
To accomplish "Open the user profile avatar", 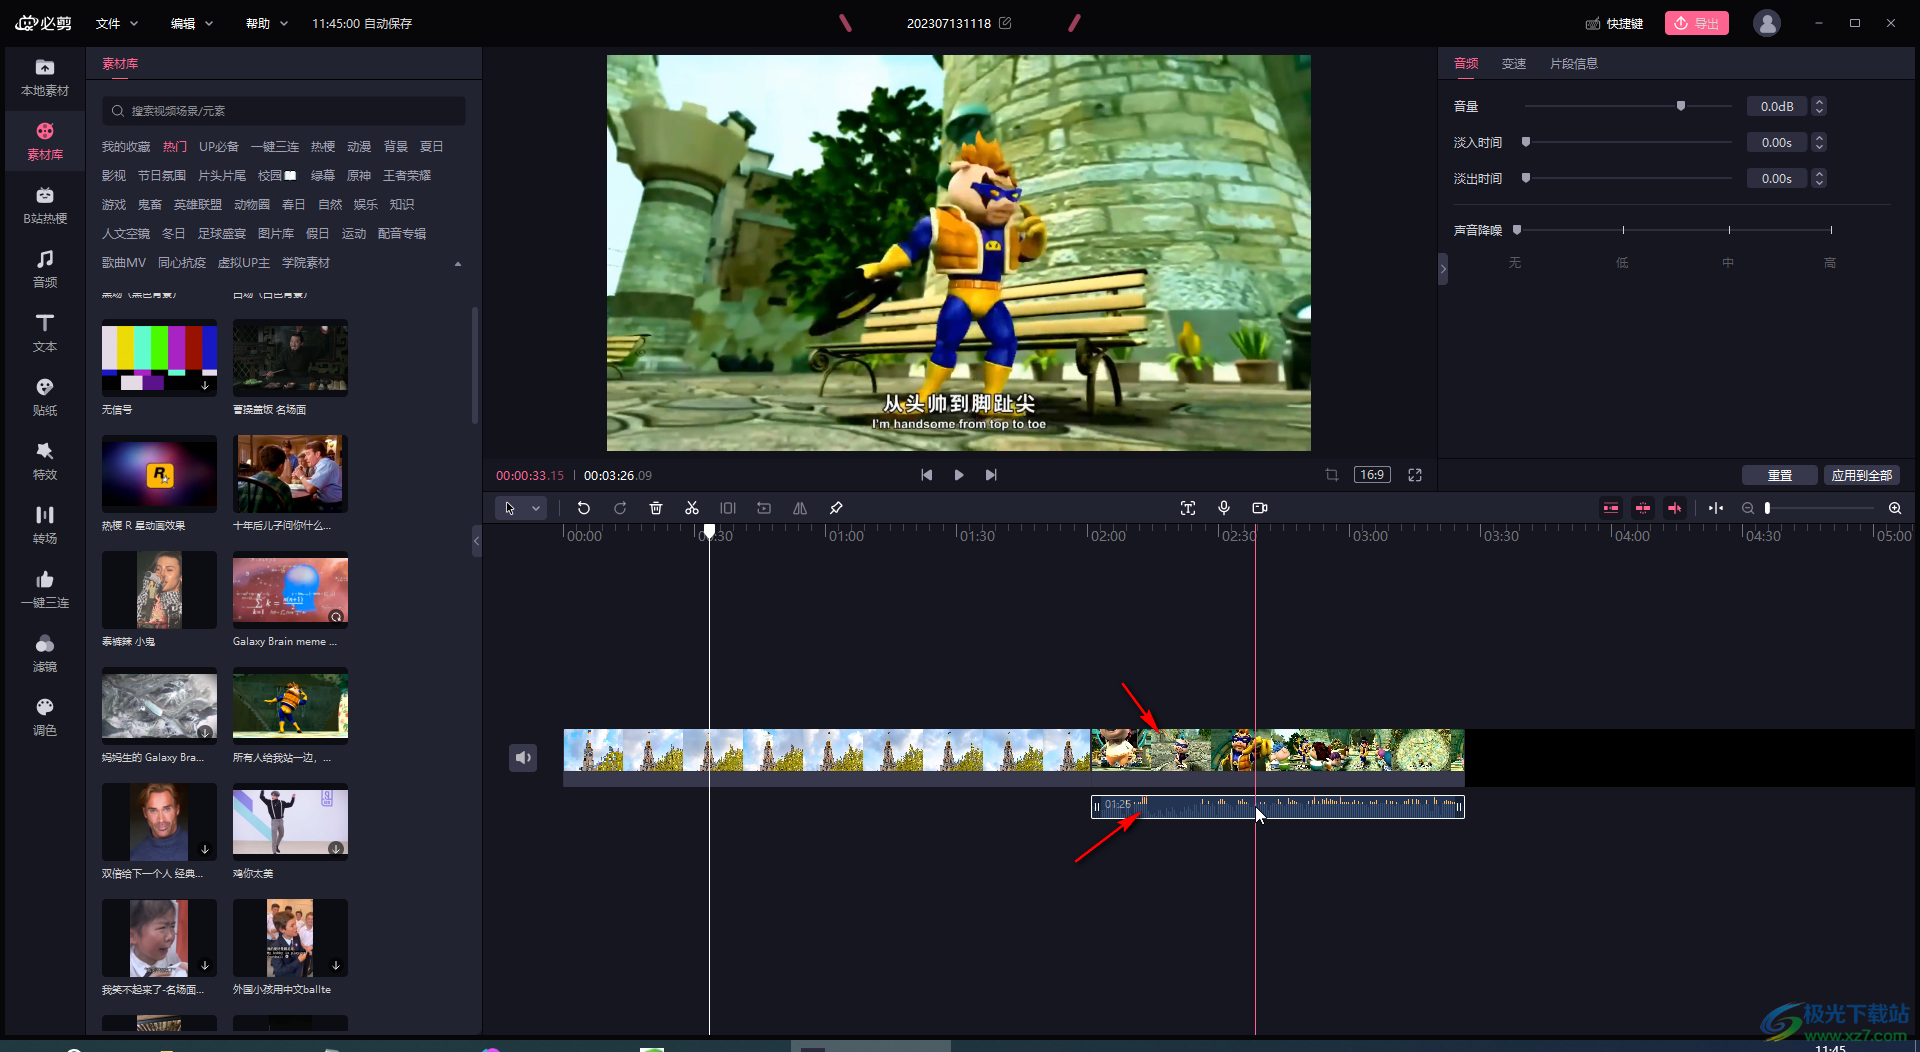I will click(1767, 23).
